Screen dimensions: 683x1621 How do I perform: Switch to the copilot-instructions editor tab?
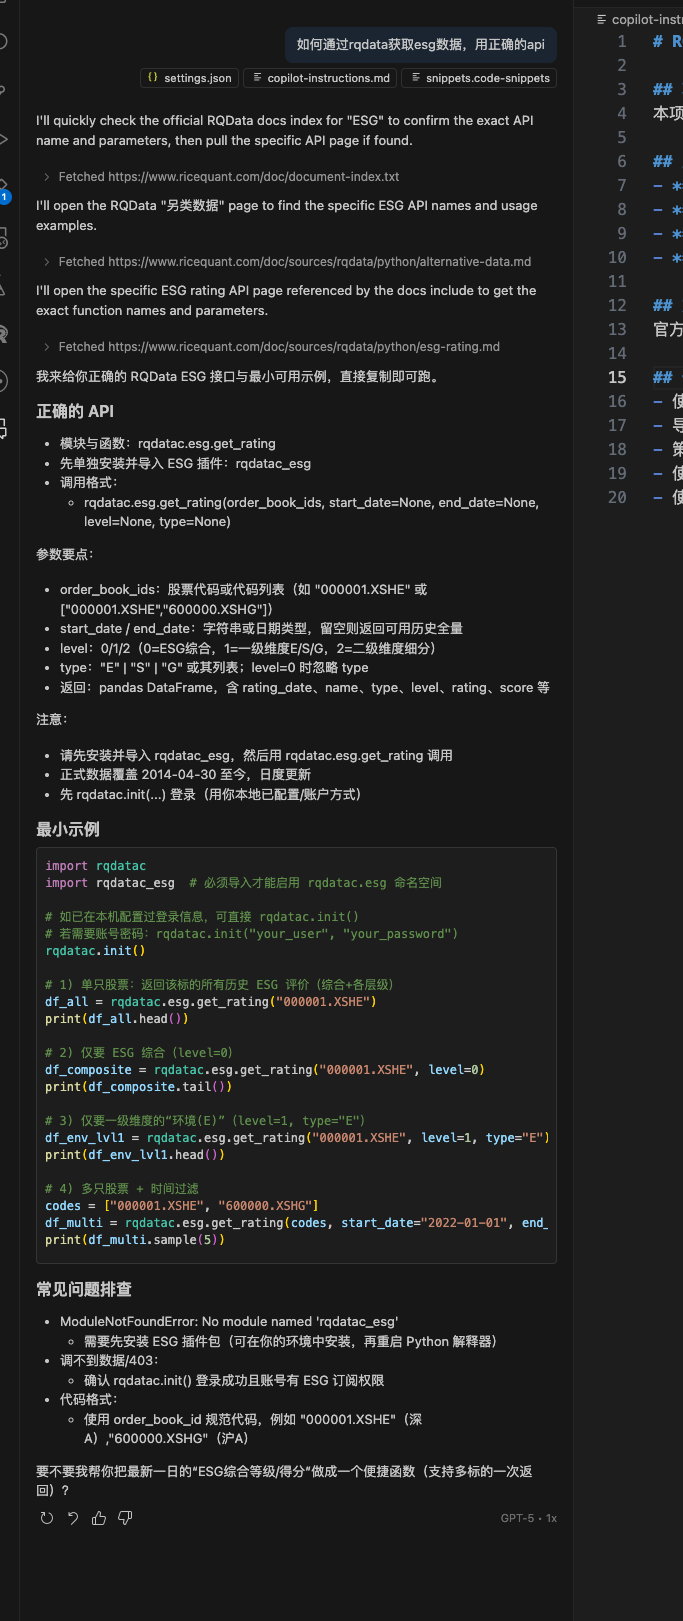pos(640,19)
